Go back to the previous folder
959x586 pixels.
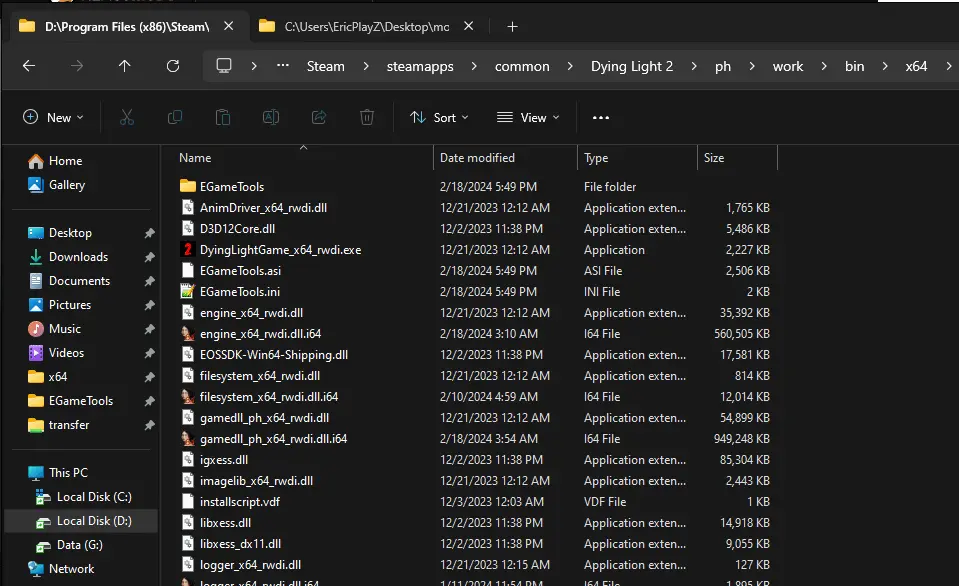pyautogui.click(x=29, y=66)
